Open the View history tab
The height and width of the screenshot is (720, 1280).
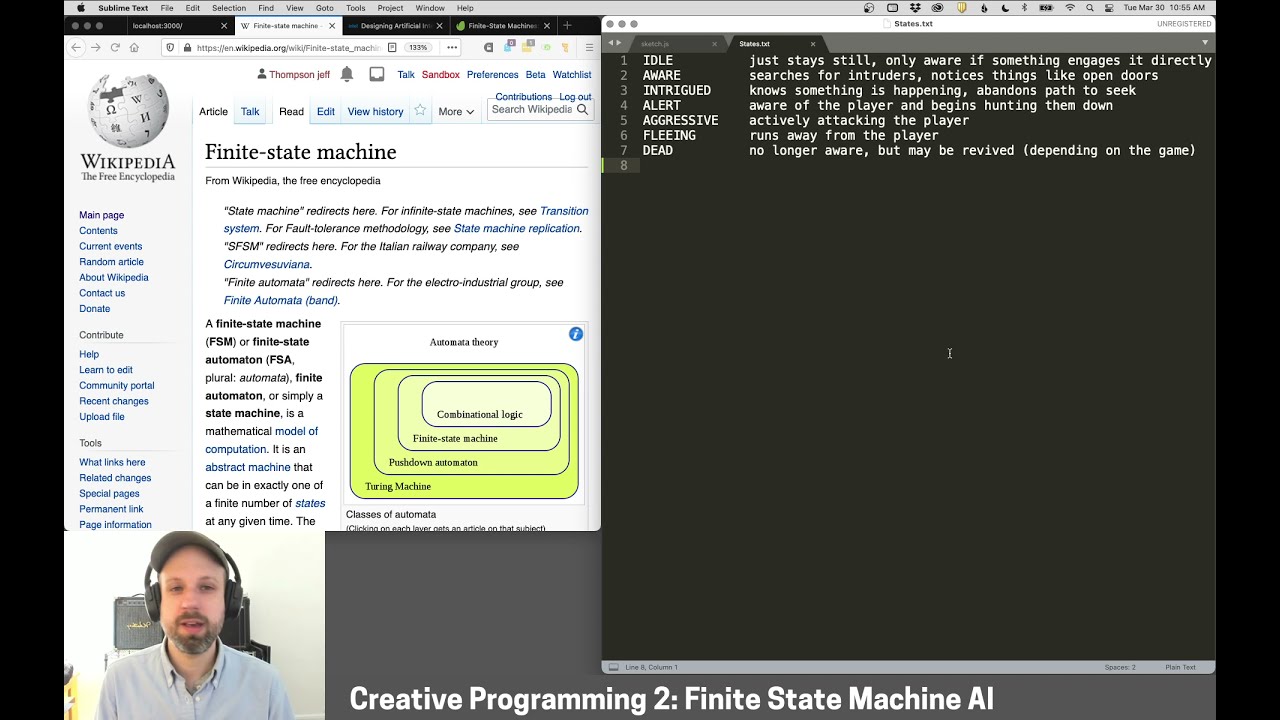(375, 112)
